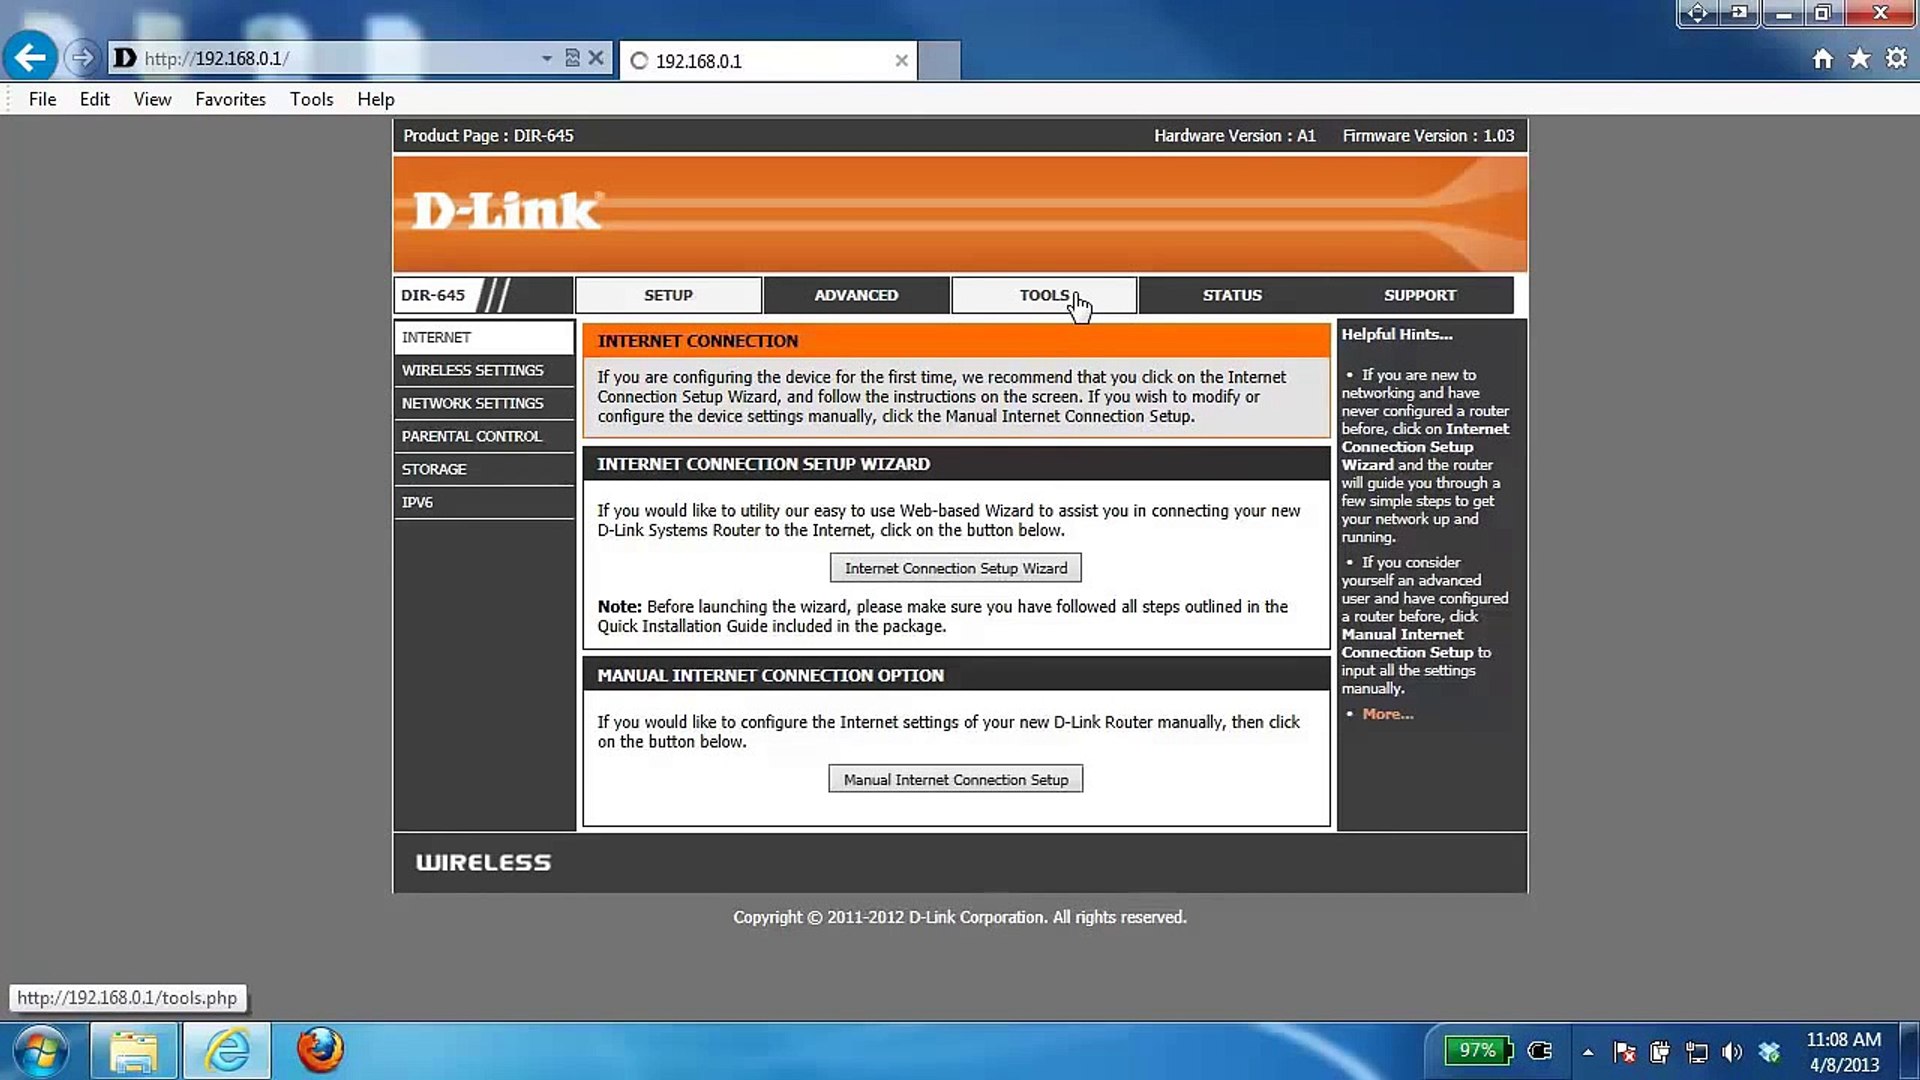Toggle Compatibility View in the address bar
This screenshot has height=1080, width=1920.
(572, 58)
